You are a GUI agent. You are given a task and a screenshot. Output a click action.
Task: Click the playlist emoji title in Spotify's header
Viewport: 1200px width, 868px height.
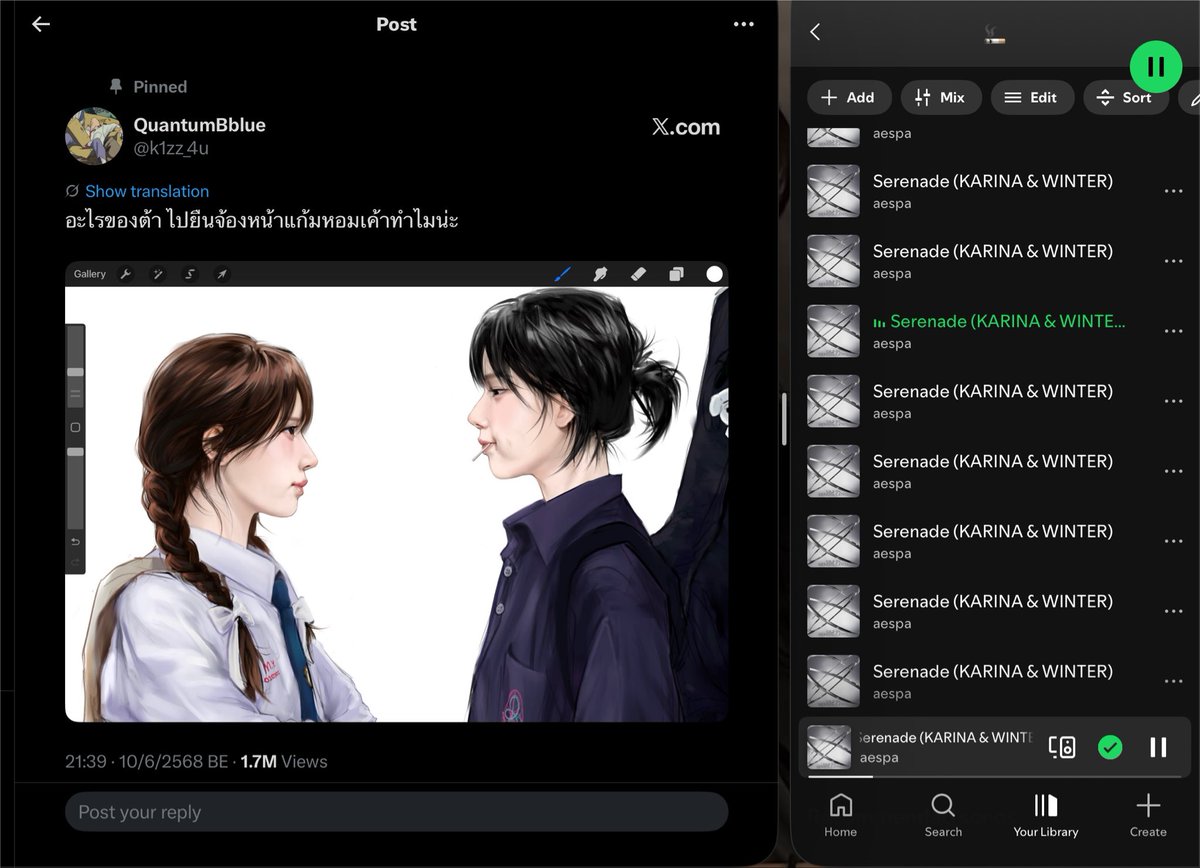click(x=994, y=35)
